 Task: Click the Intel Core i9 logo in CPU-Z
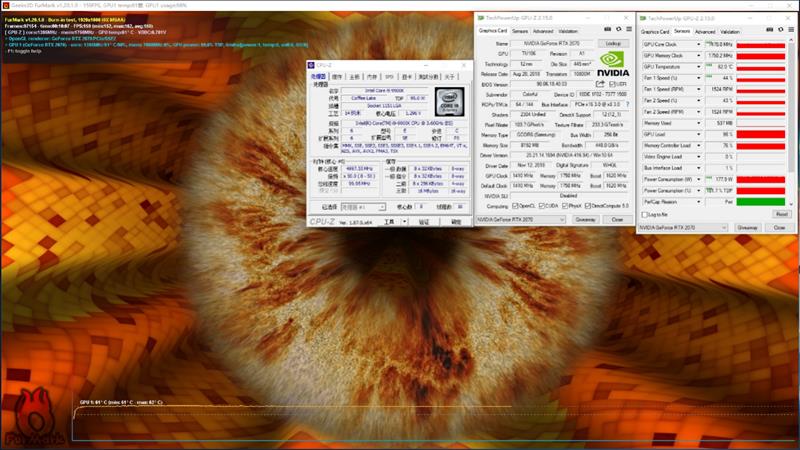pyautogui.click(x=449, y=102)
